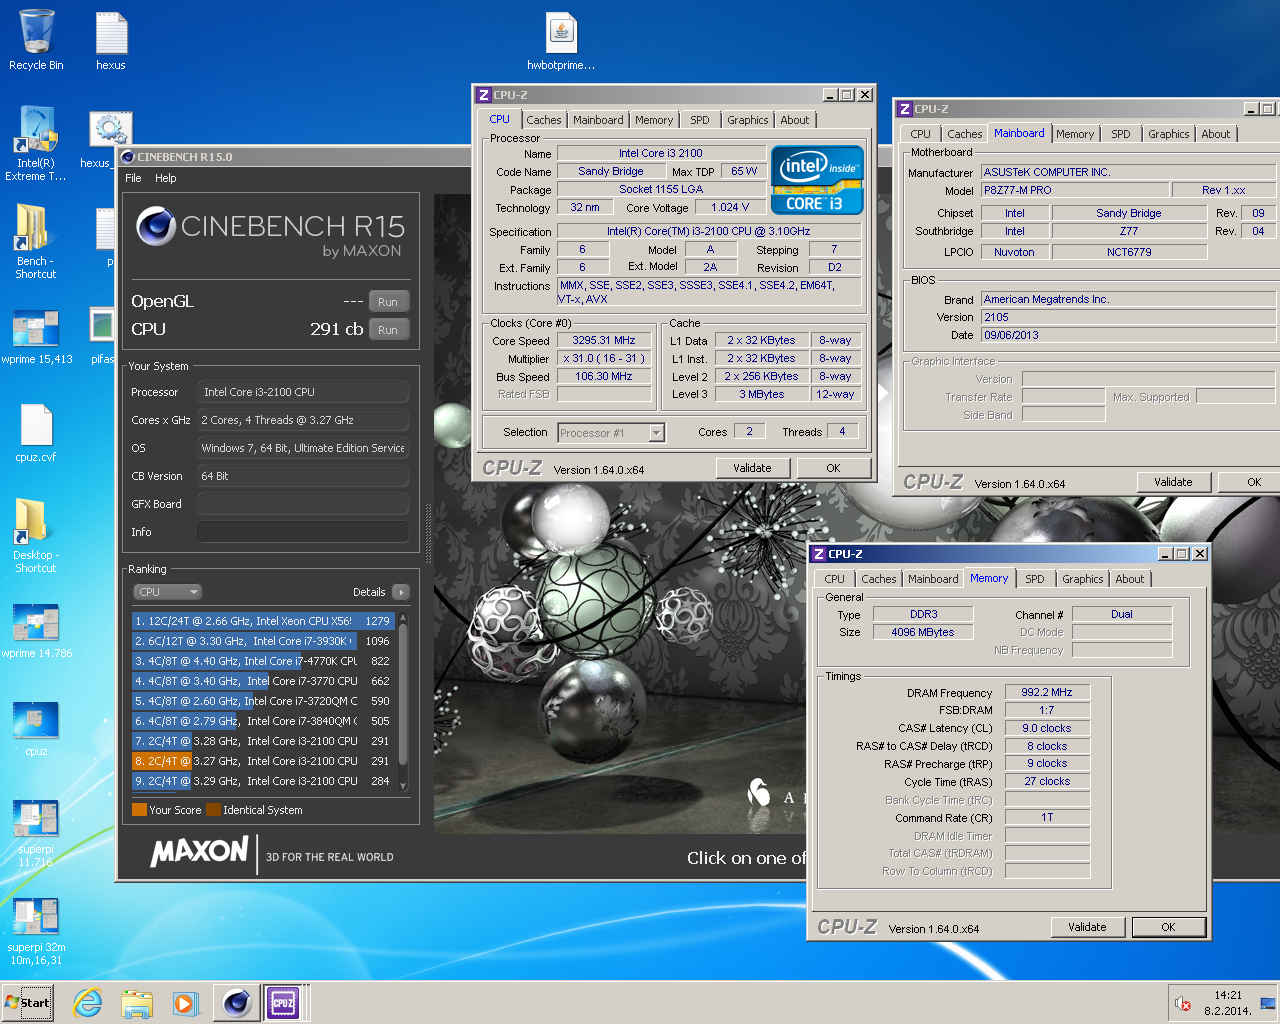
Task: Select ranking entry Core i7-3930K 1096
Action: pos(263,641)
